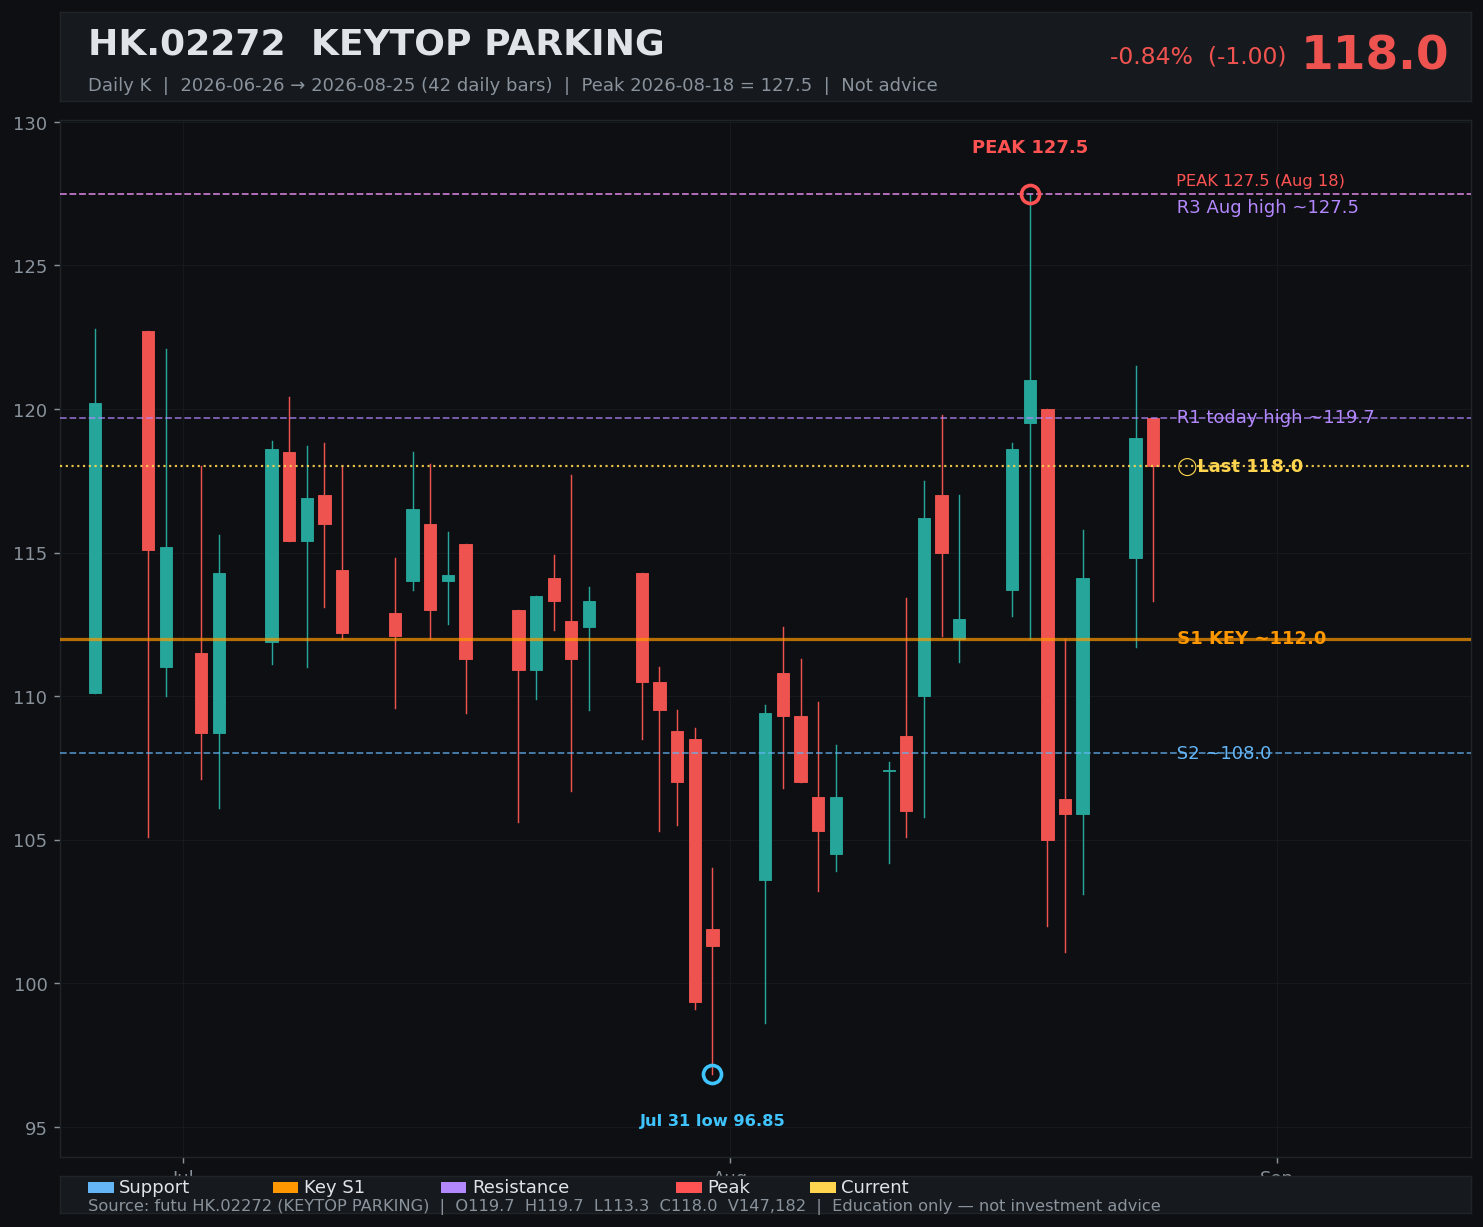Click the blue Support legend swatch
This screenshot has width=1483, height=1227.
click(x=101, y=1188)
